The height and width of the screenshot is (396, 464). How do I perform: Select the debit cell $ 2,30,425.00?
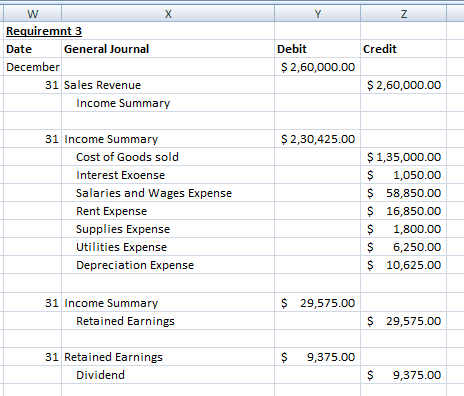pyautogui.click(x=318, y=139)
